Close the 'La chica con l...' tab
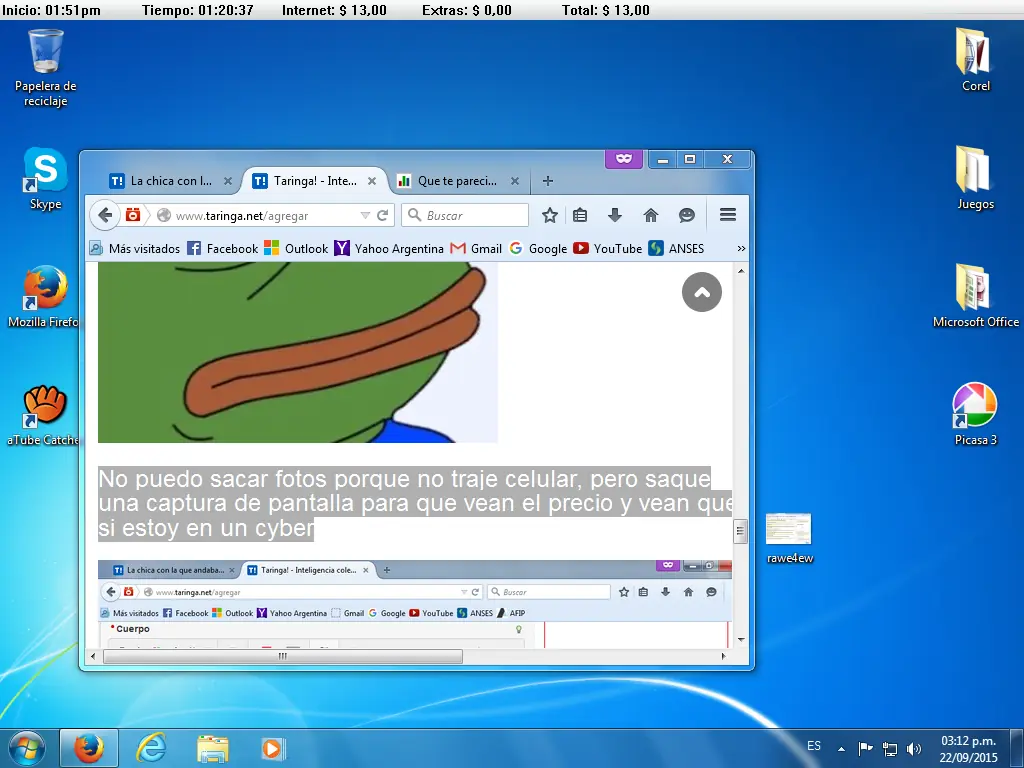This screenshot has width=1024, height=768. (x=228, y=181)
